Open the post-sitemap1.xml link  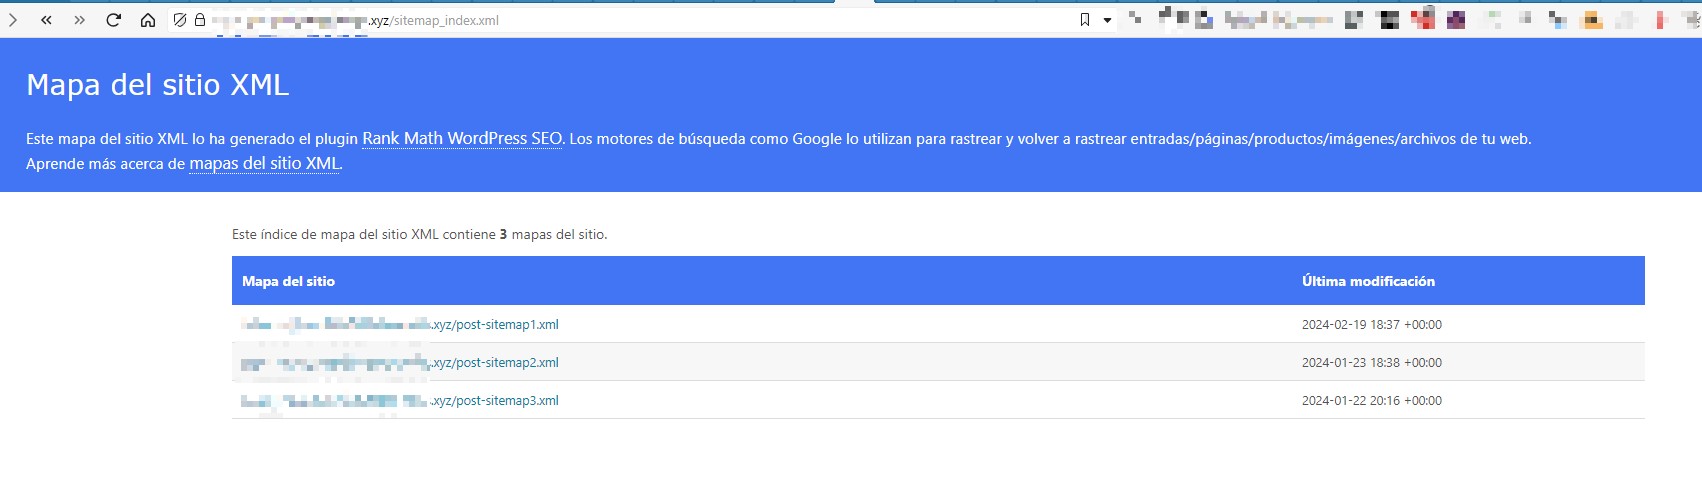(496, 325)
